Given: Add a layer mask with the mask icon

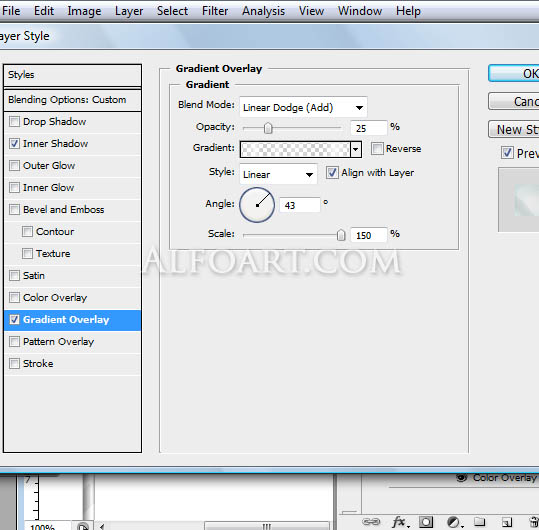Looking at the screenshot, I should (x=426, y=522).
